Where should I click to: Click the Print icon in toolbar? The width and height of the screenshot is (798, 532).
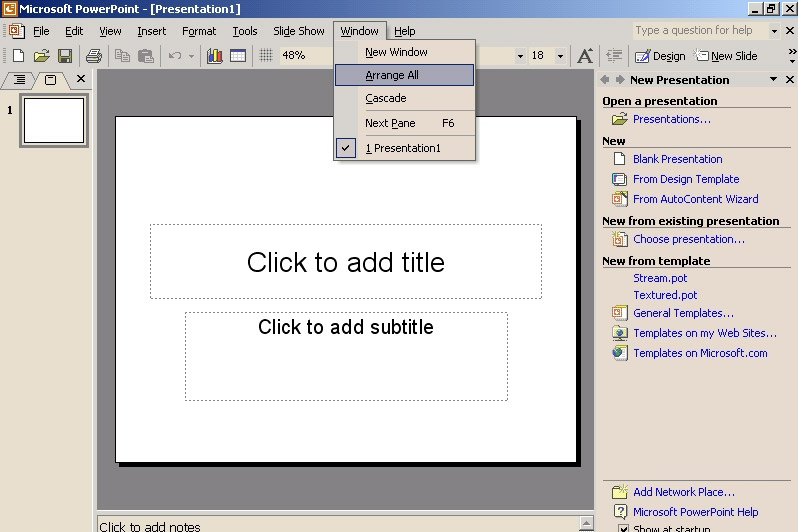coord(94,56)
